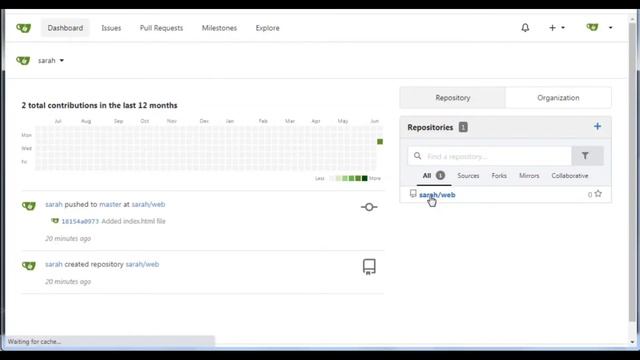Open commit 18154a0973
Image resolution: width=640 pixels, height=360 pixels.
(x=80, y=221)
